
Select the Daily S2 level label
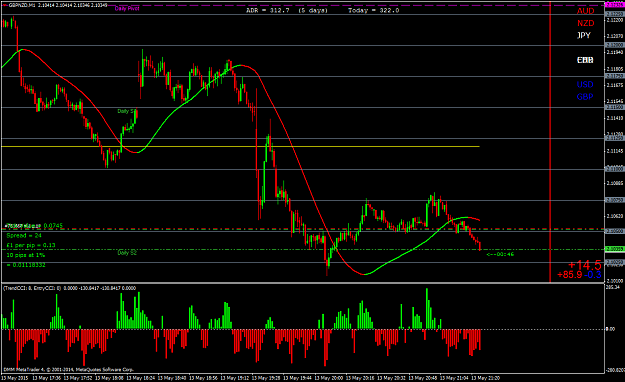coord(127,253)
